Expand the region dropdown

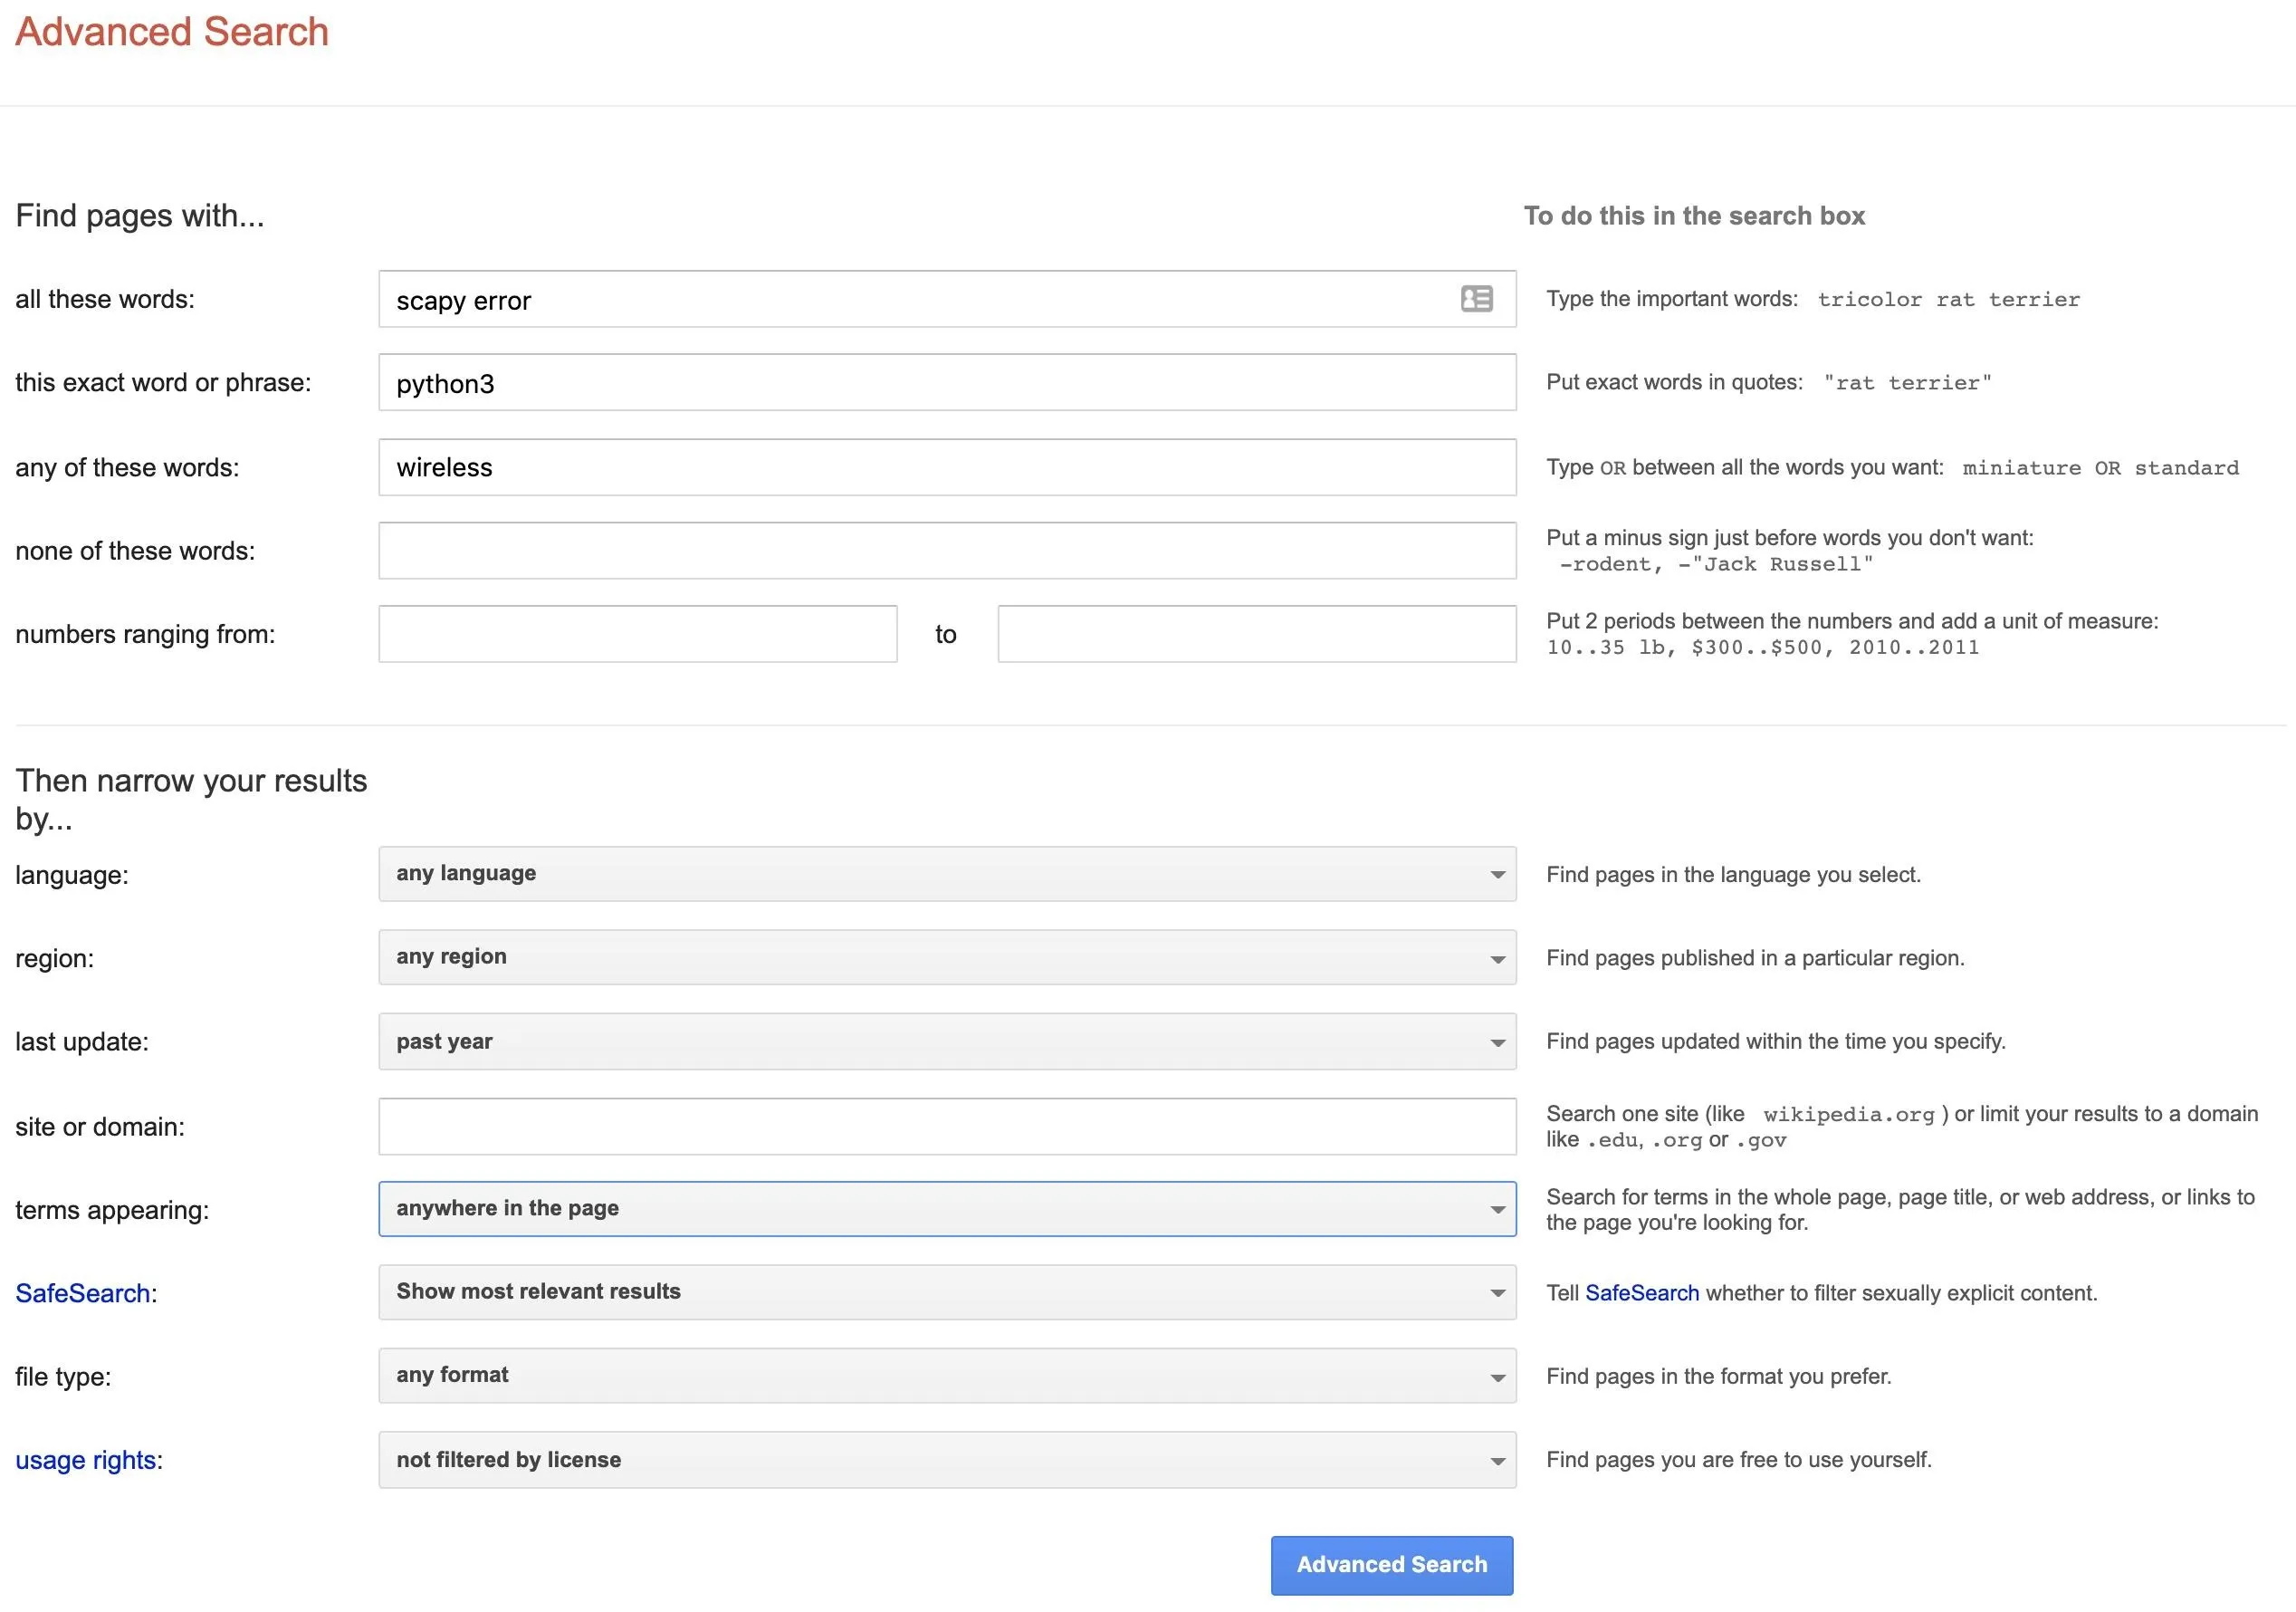coord(946,957)
